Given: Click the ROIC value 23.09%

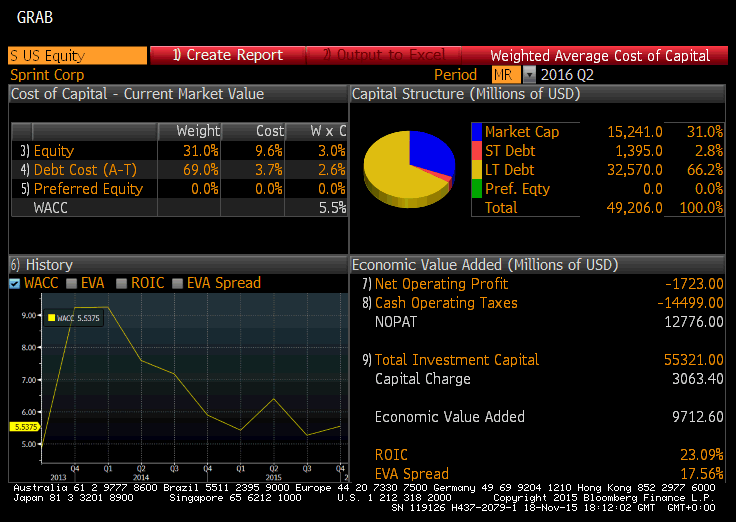Looking at the screenshot, I should coord(702,455).
